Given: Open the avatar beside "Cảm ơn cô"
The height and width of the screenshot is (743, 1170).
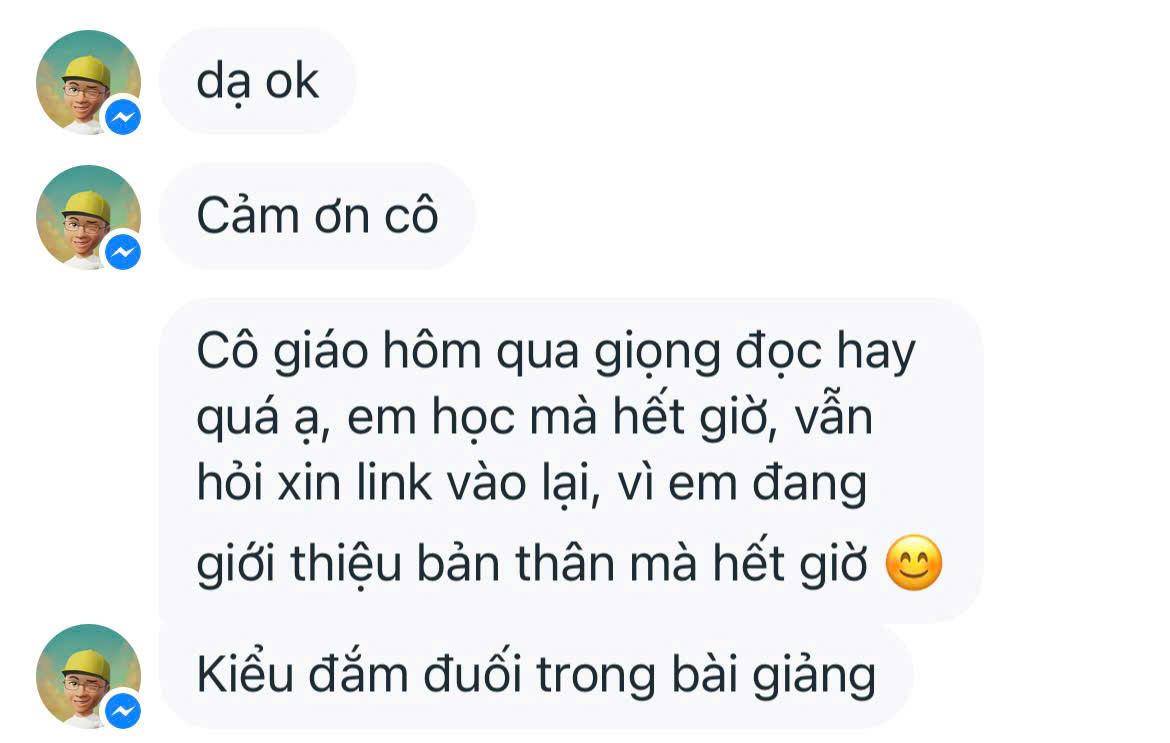Looking at the screenshot, I should [x=88, y=217].
